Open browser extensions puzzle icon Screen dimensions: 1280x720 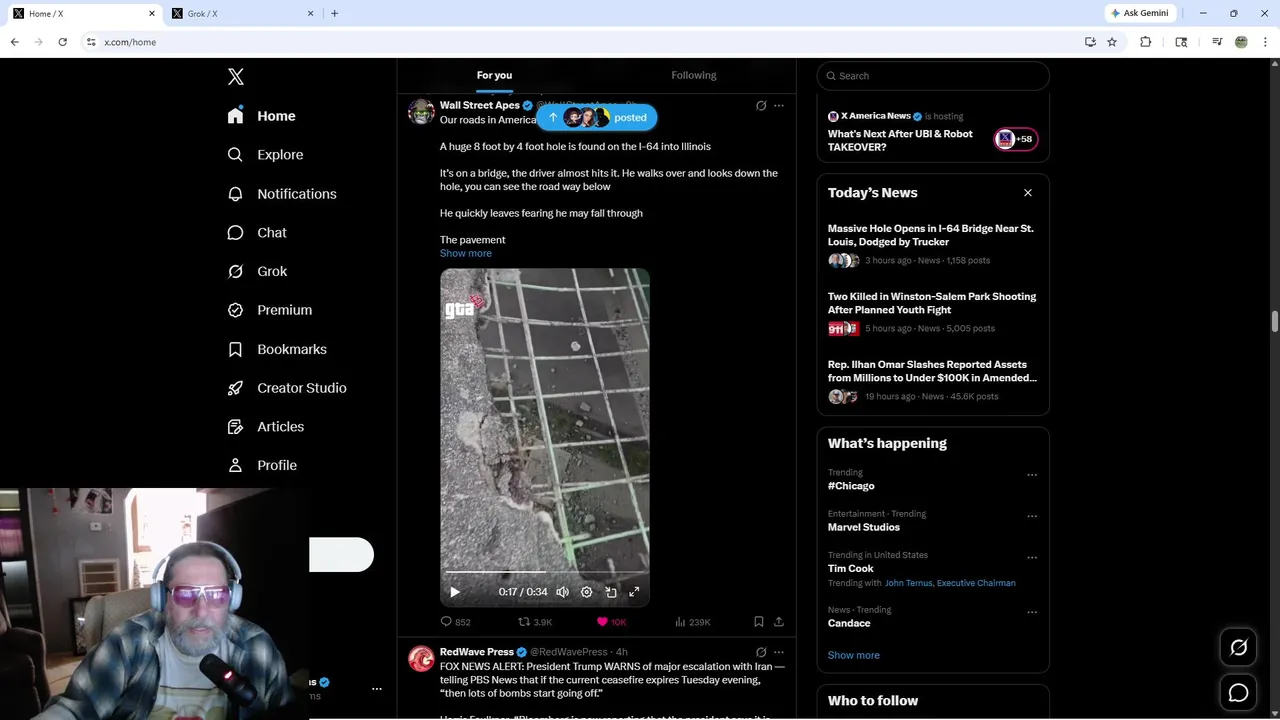[x=1146, y=42]
